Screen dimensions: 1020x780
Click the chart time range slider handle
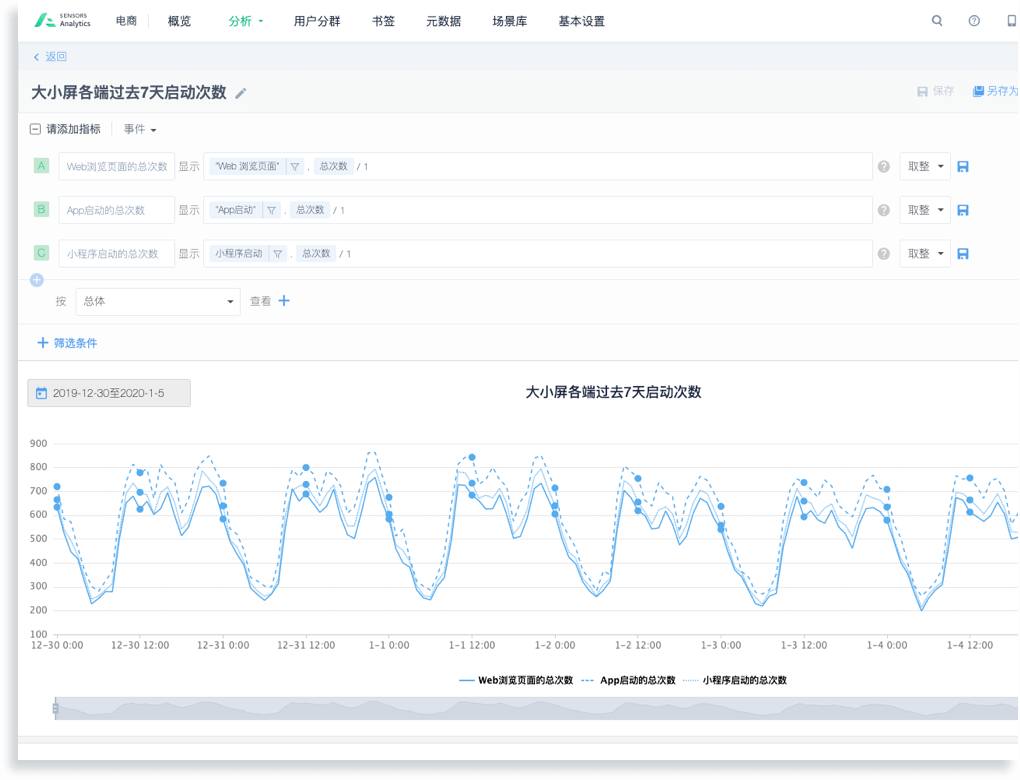click(56, 708)
